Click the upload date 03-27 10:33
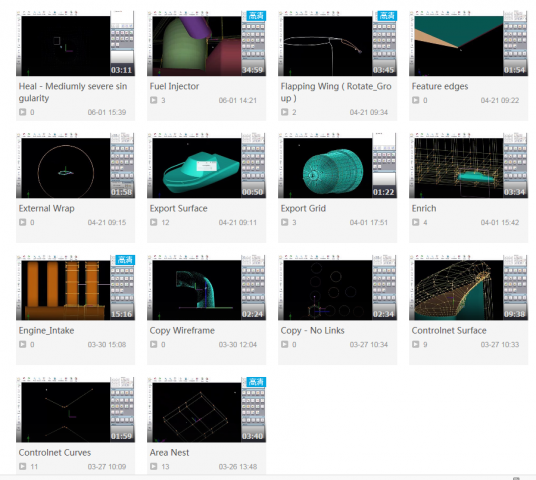 coord(500,345)
